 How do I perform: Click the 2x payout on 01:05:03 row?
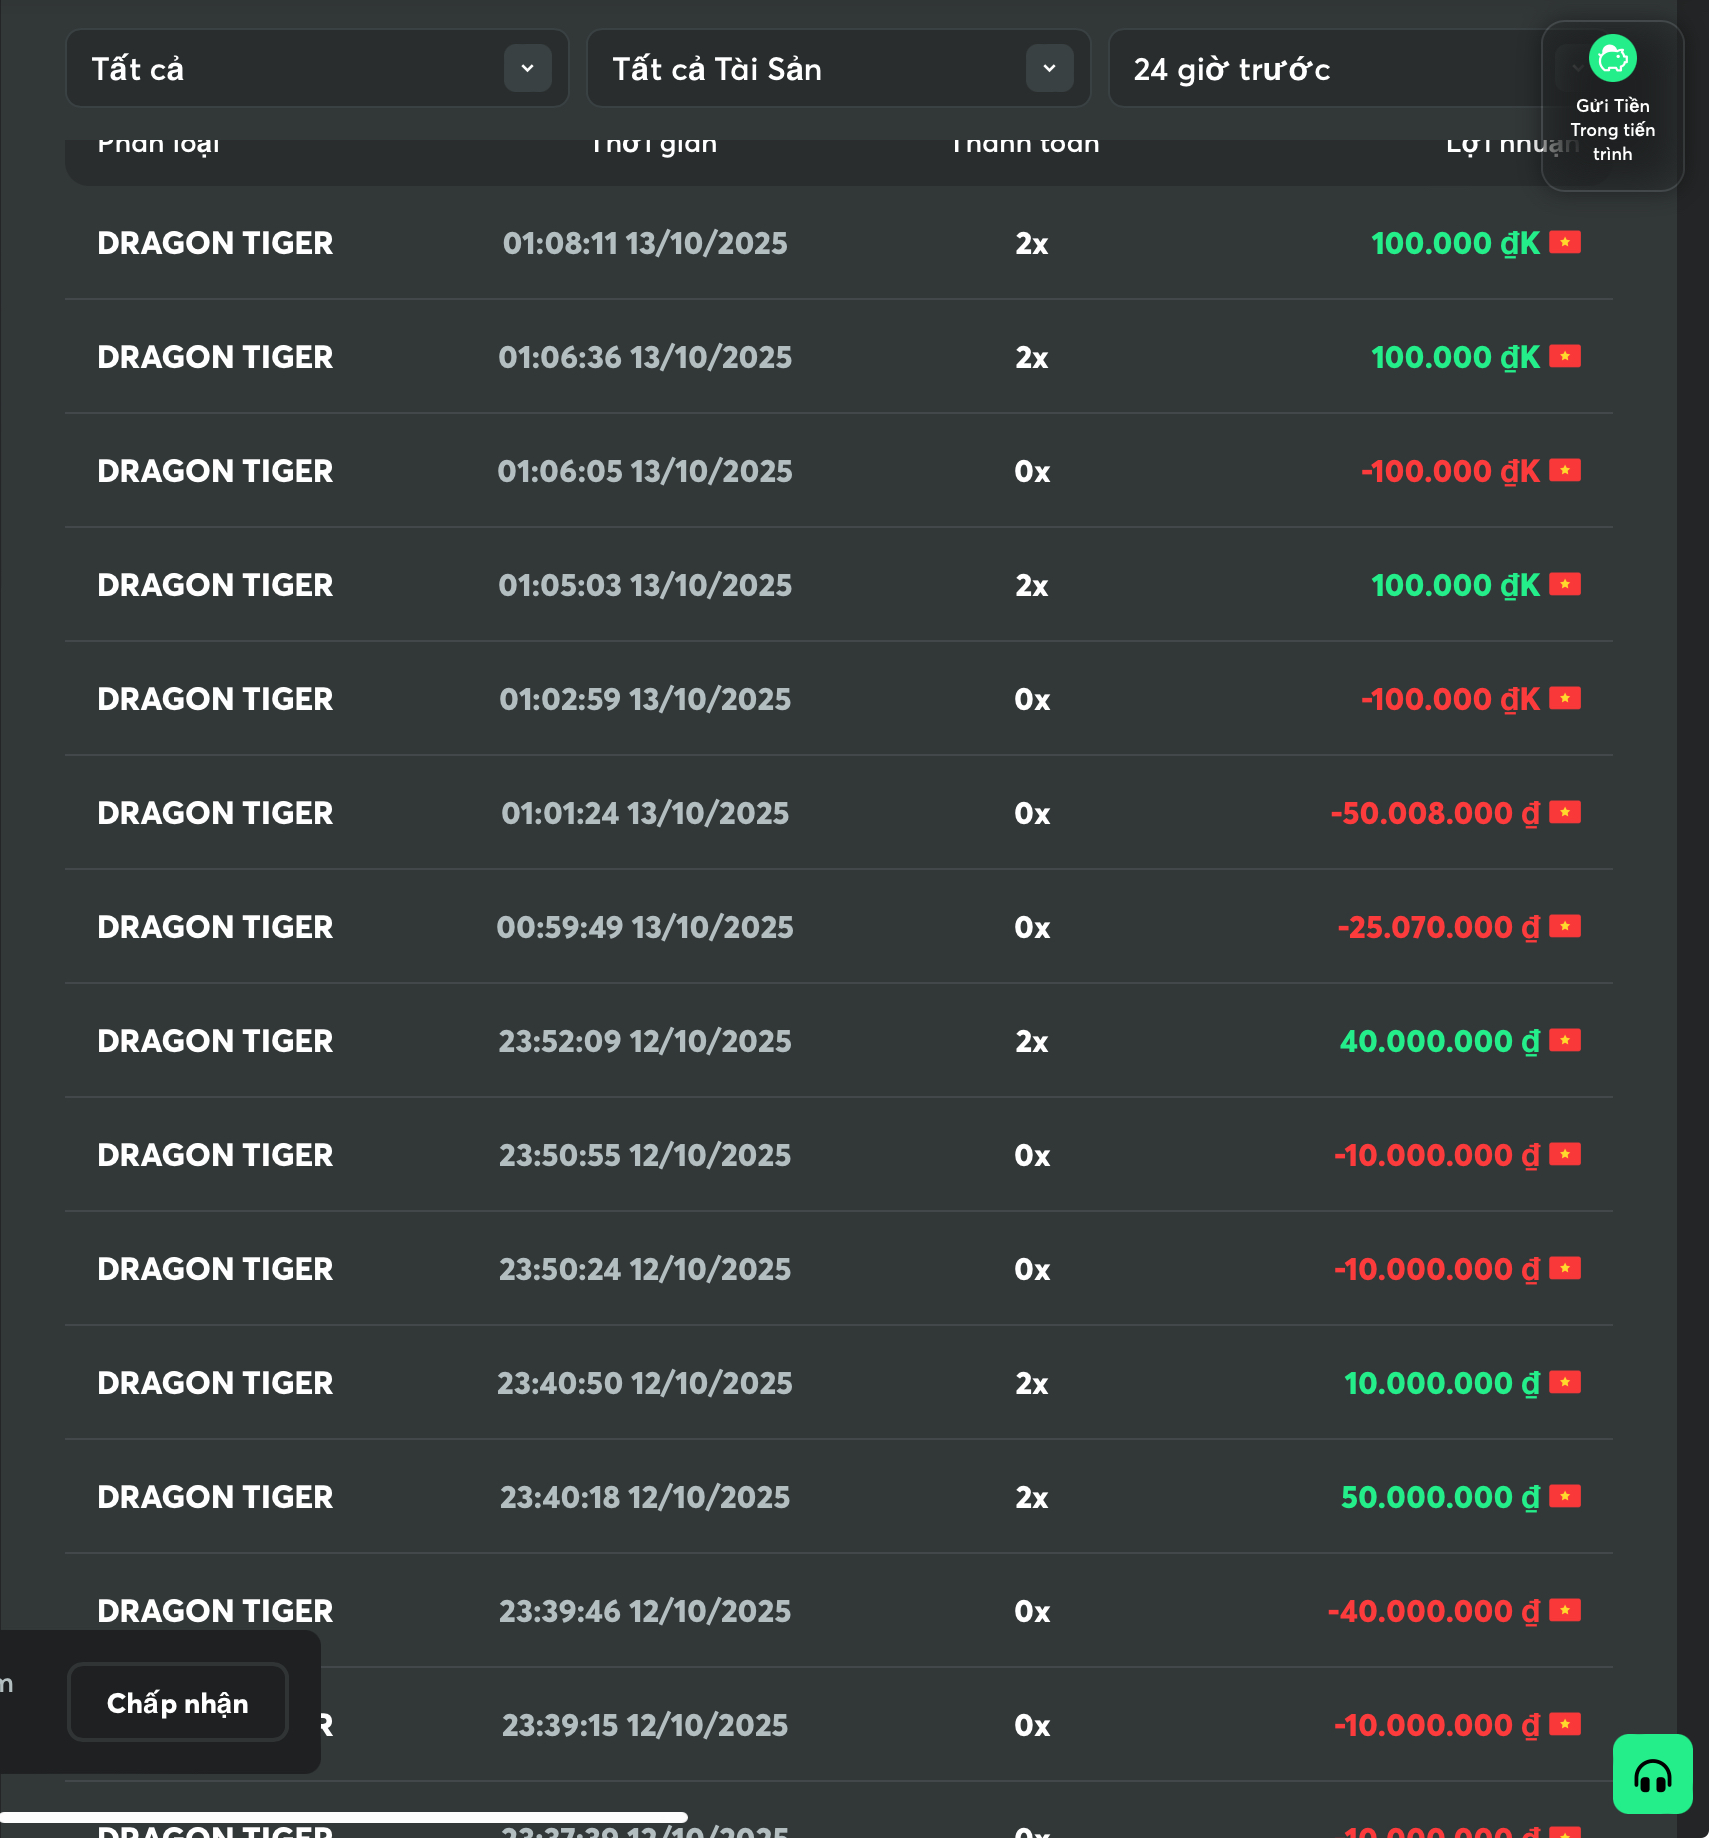pyautogui.click(x=1031, y=585)
